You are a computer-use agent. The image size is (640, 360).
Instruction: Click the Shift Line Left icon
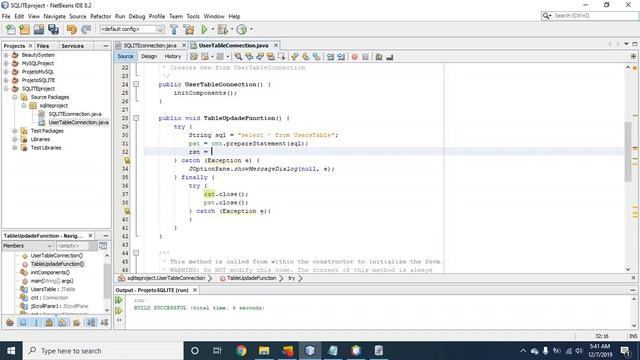point(330,57)
